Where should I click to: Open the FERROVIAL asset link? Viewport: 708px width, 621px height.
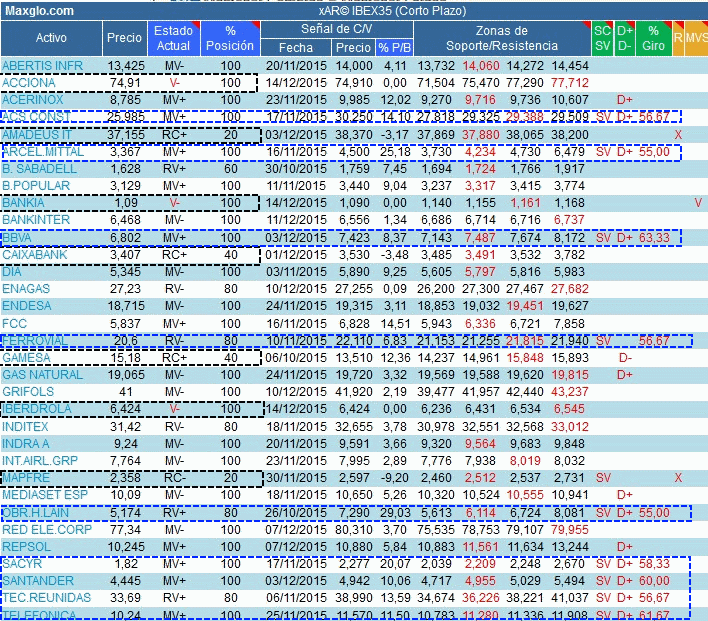tap(35, 341)
